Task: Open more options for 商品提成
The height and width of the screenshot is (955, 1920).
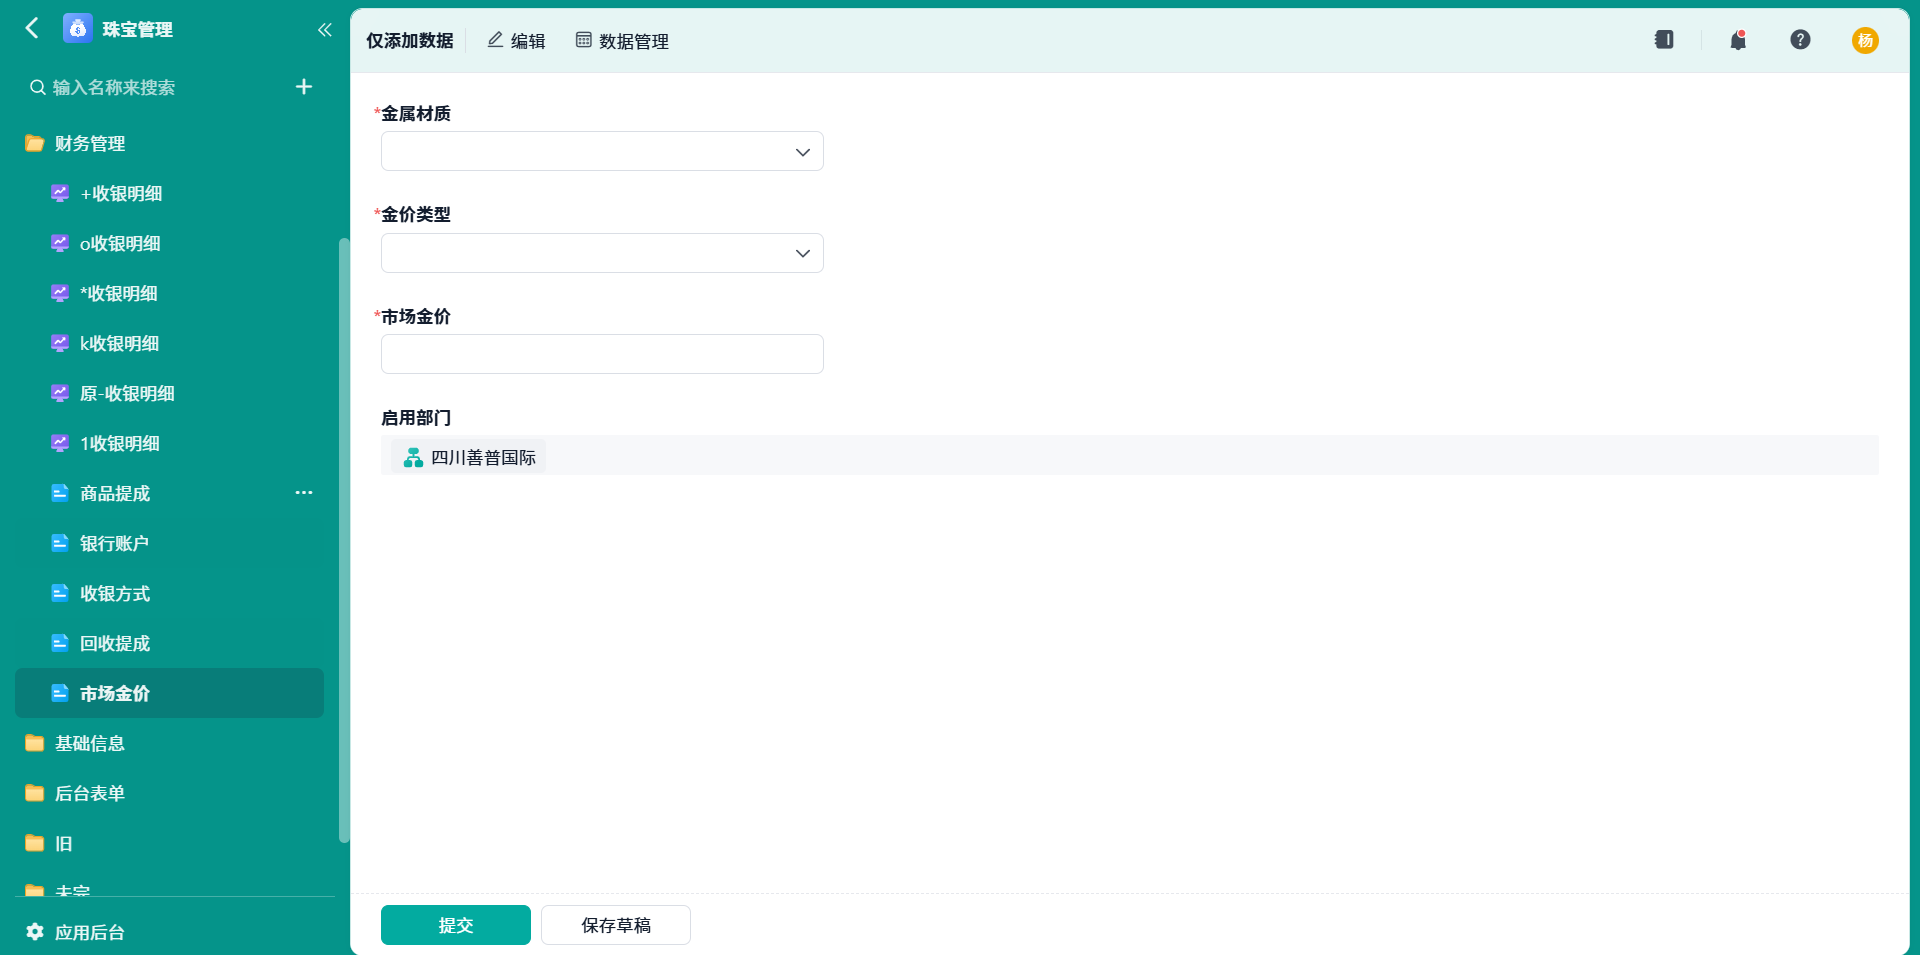Action: point(304,493)
